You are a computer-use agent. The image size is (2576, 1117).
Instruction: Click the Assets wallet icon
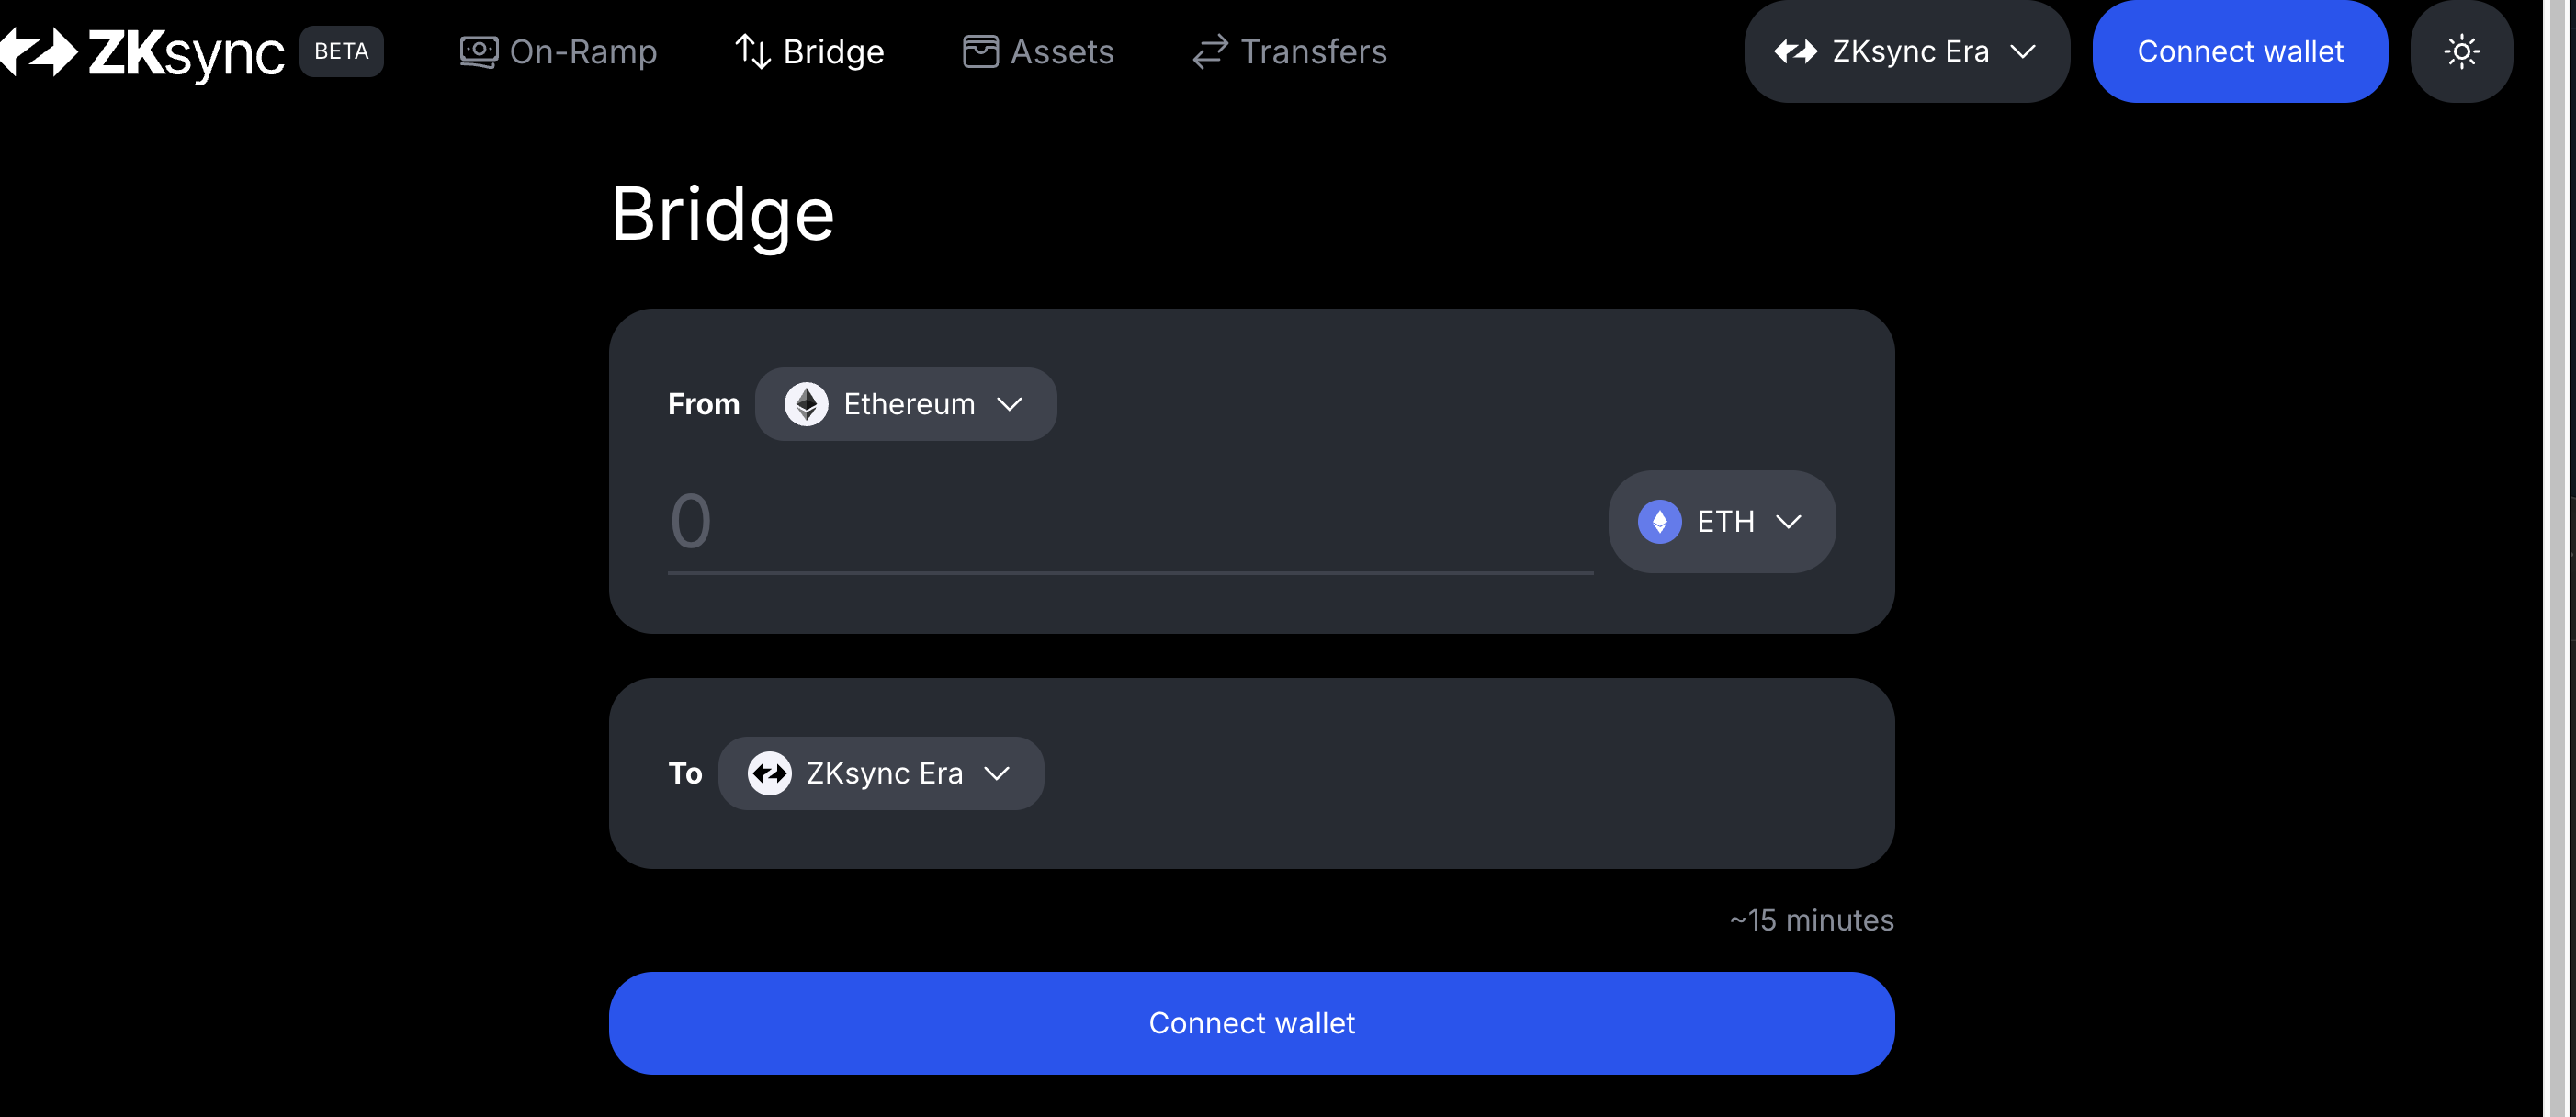pyautogui.click(x=980, y=52)
